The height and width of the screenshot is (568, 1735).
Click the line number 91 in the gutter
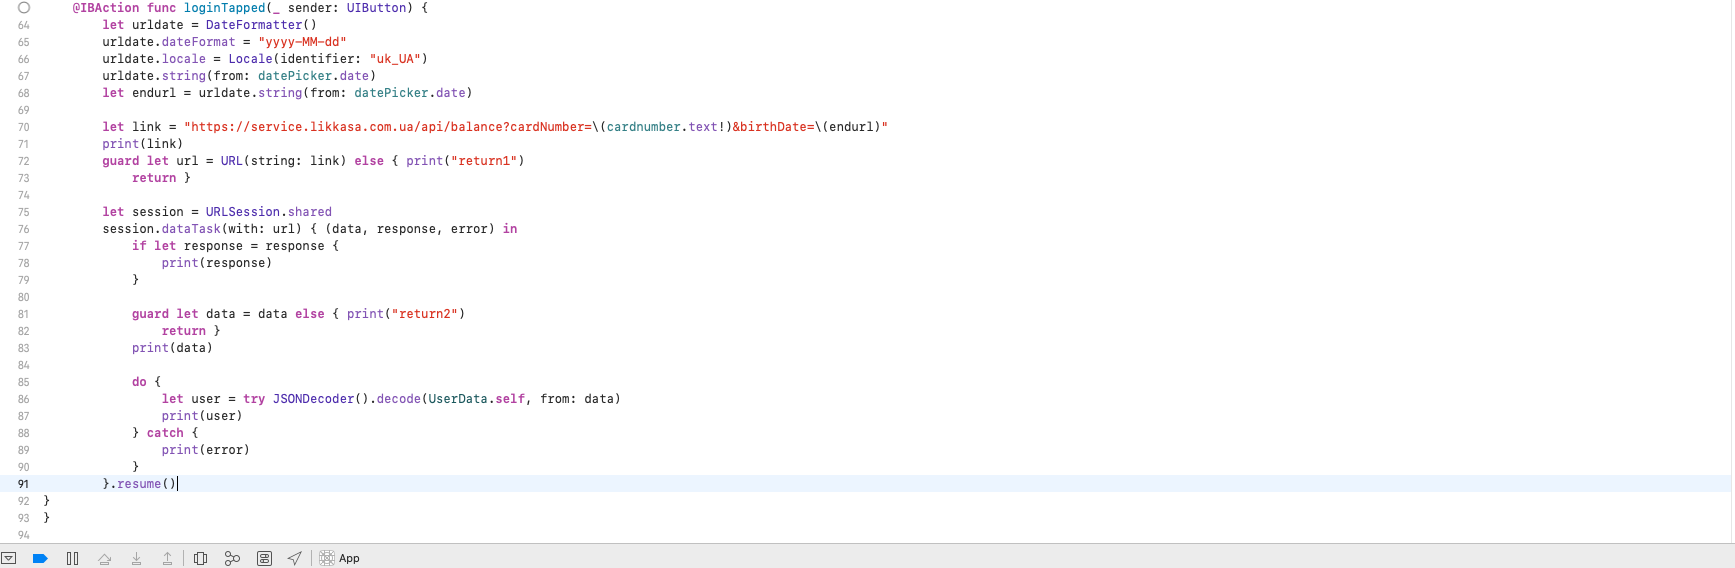click(23, 484)
